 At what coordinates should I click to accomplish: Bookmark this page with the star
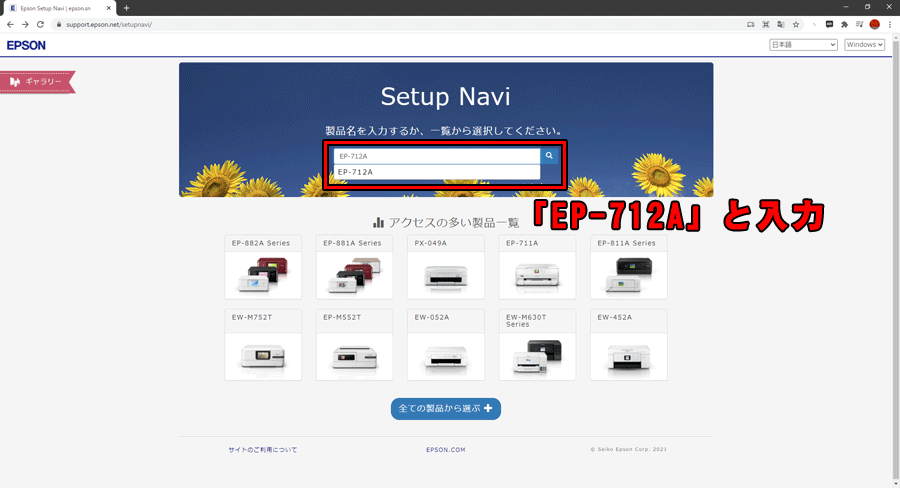[796, 25]
